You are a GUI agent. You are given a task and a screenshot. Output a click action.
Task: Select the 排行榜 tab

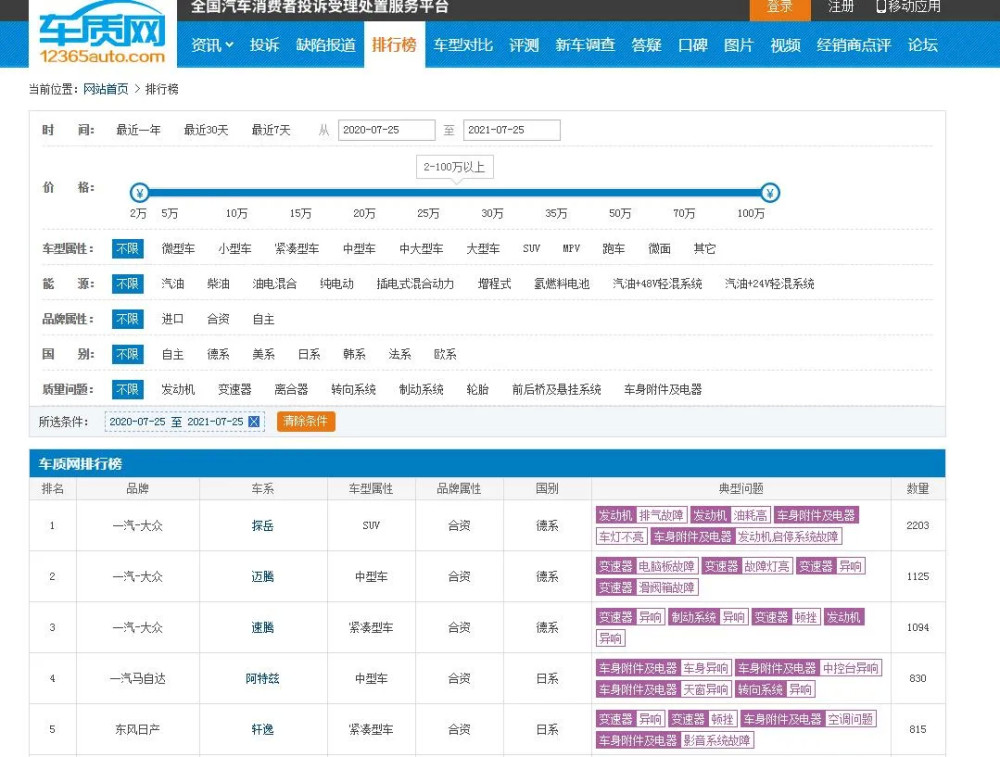[394, 45]
